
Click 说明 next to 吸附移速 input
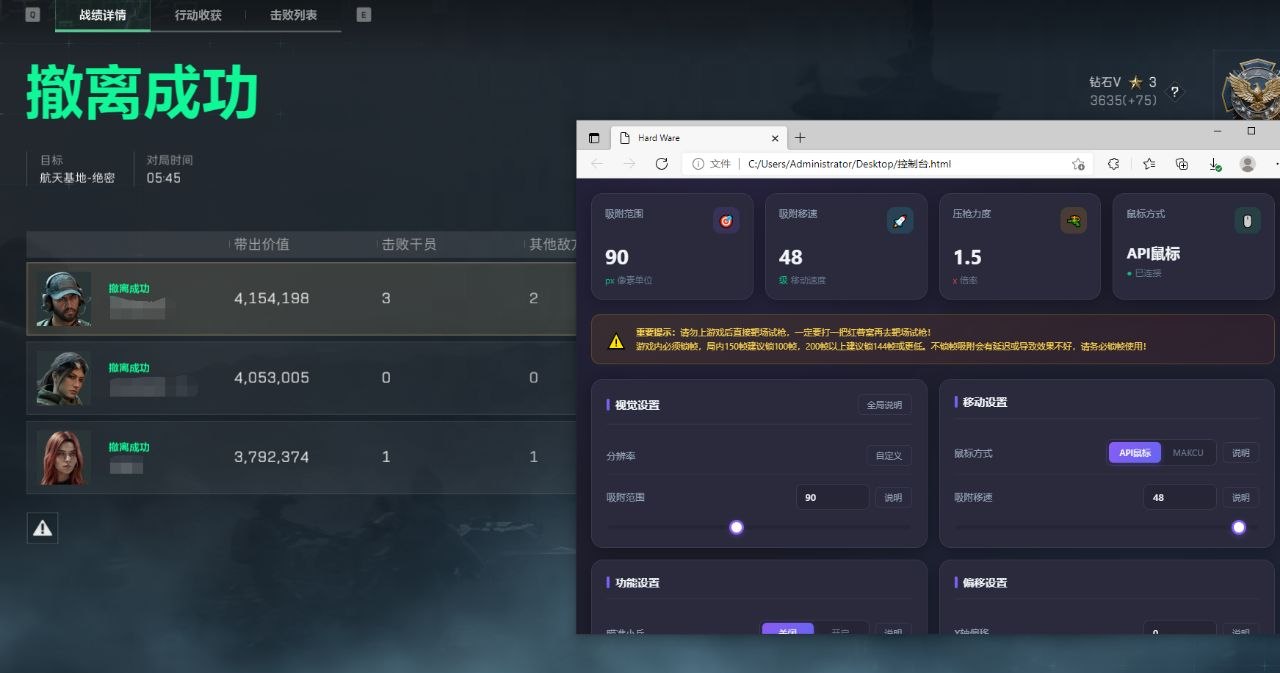(x=1240, y=497)
